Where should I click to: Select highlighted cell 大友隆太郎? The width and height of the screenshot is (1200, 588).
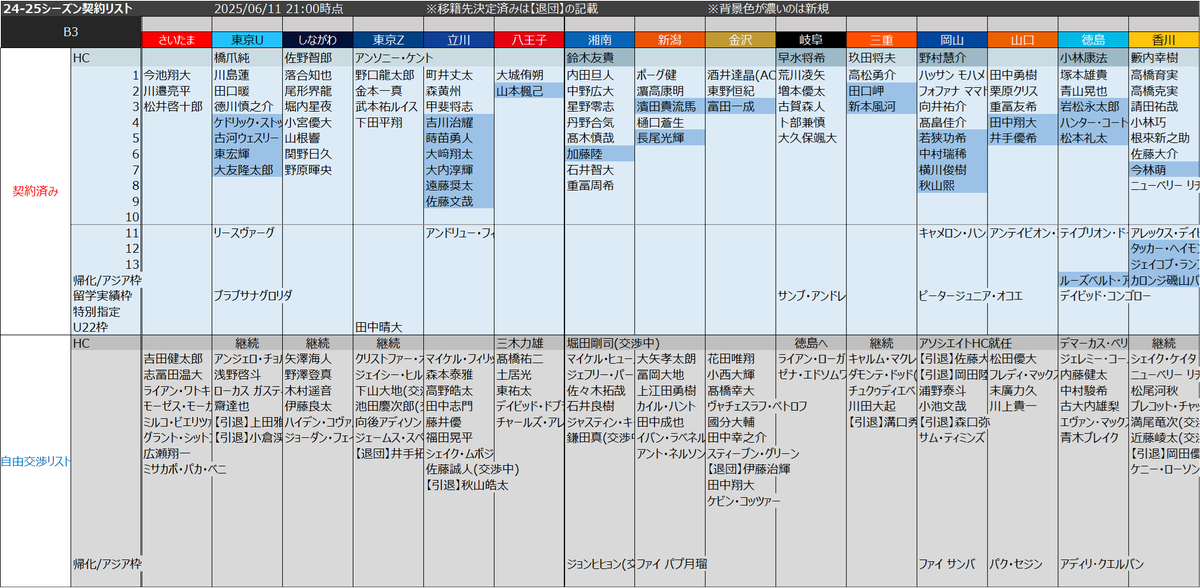(x=246, y=170)
